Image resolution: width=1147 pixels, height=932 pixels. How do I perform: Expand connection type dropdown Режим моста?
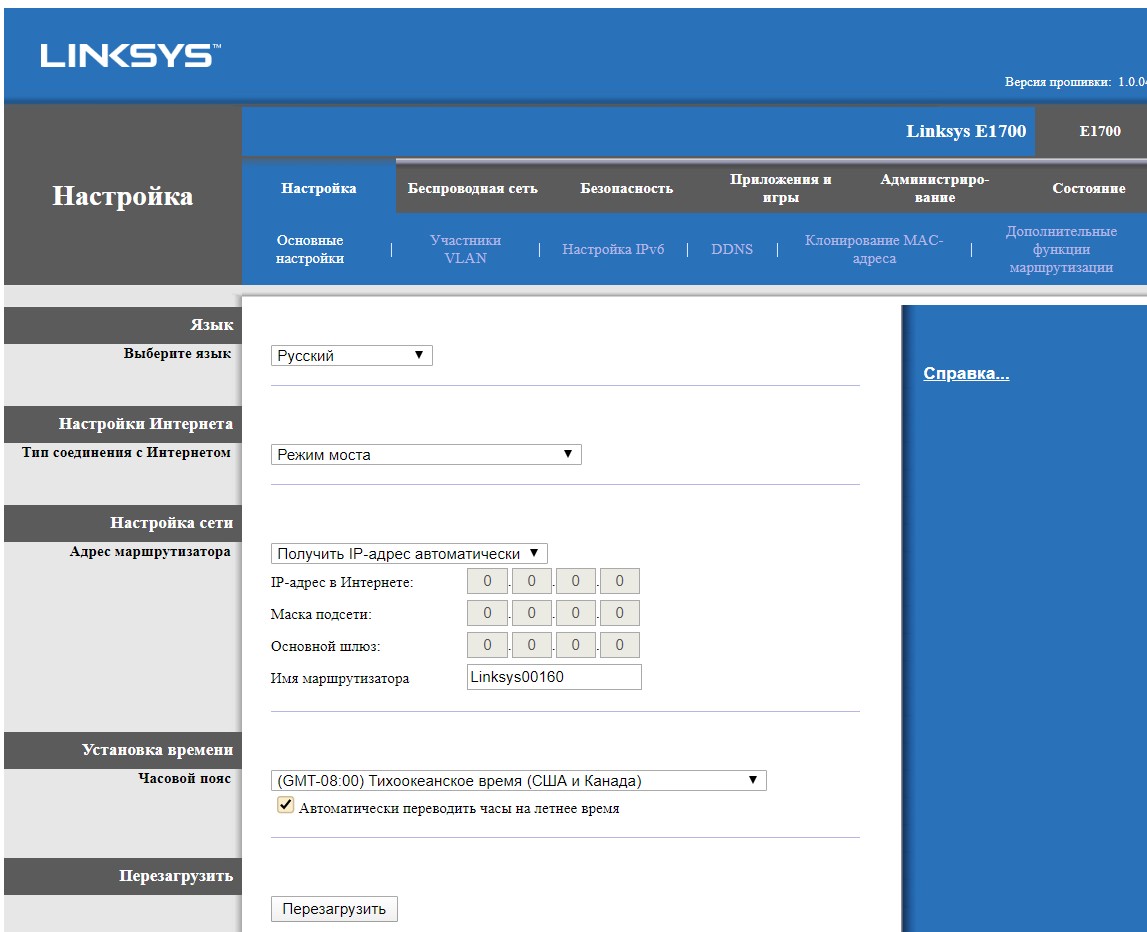click(x=426, y=454)
